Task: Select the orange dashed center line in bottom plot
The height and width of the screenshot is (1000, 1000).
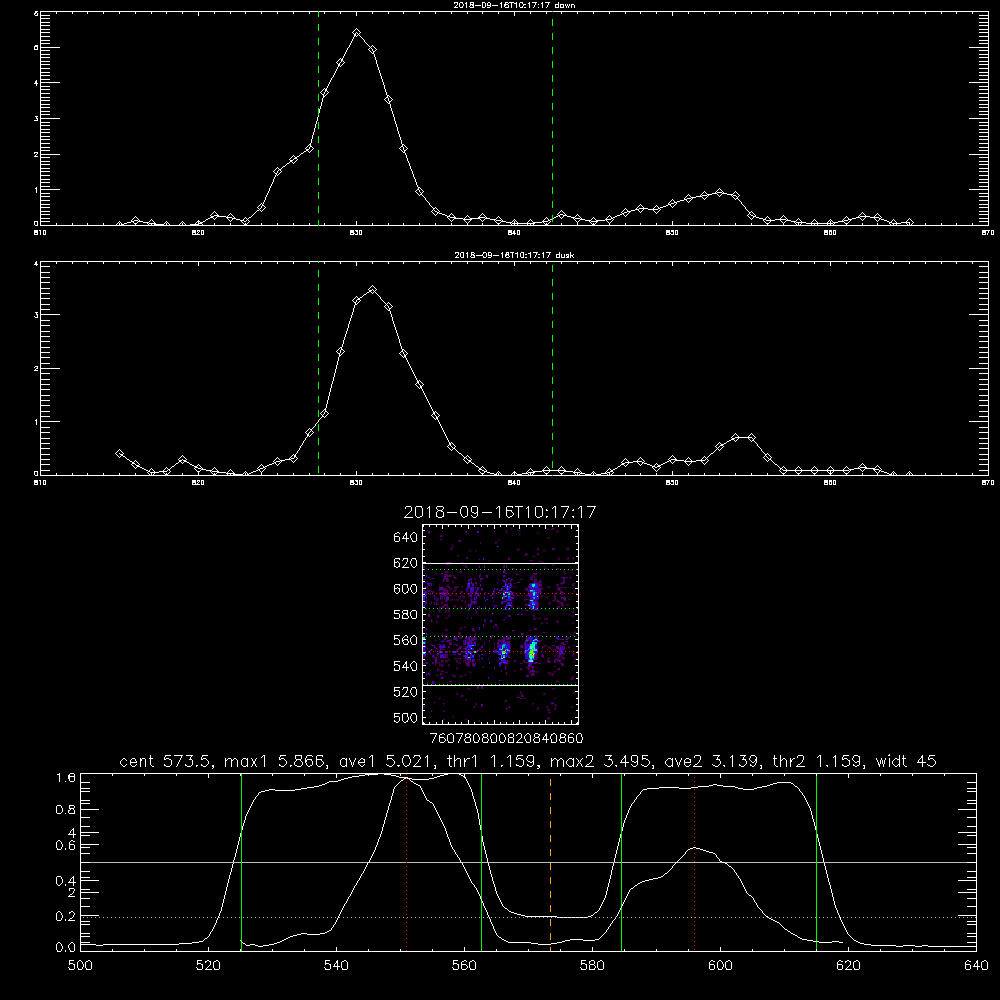Action: [550, 862]
